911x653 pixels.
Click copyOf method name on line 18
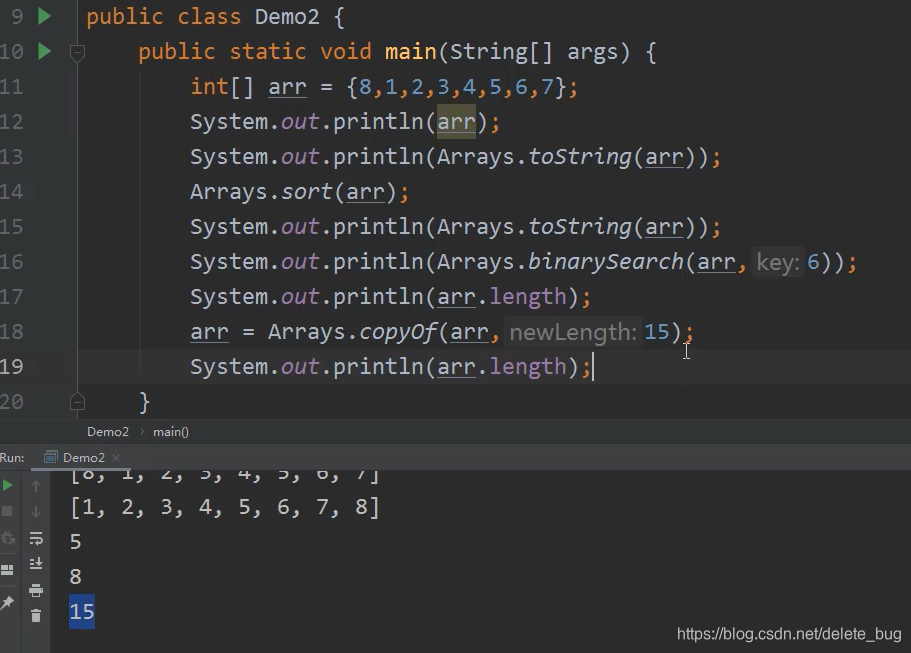398,332
